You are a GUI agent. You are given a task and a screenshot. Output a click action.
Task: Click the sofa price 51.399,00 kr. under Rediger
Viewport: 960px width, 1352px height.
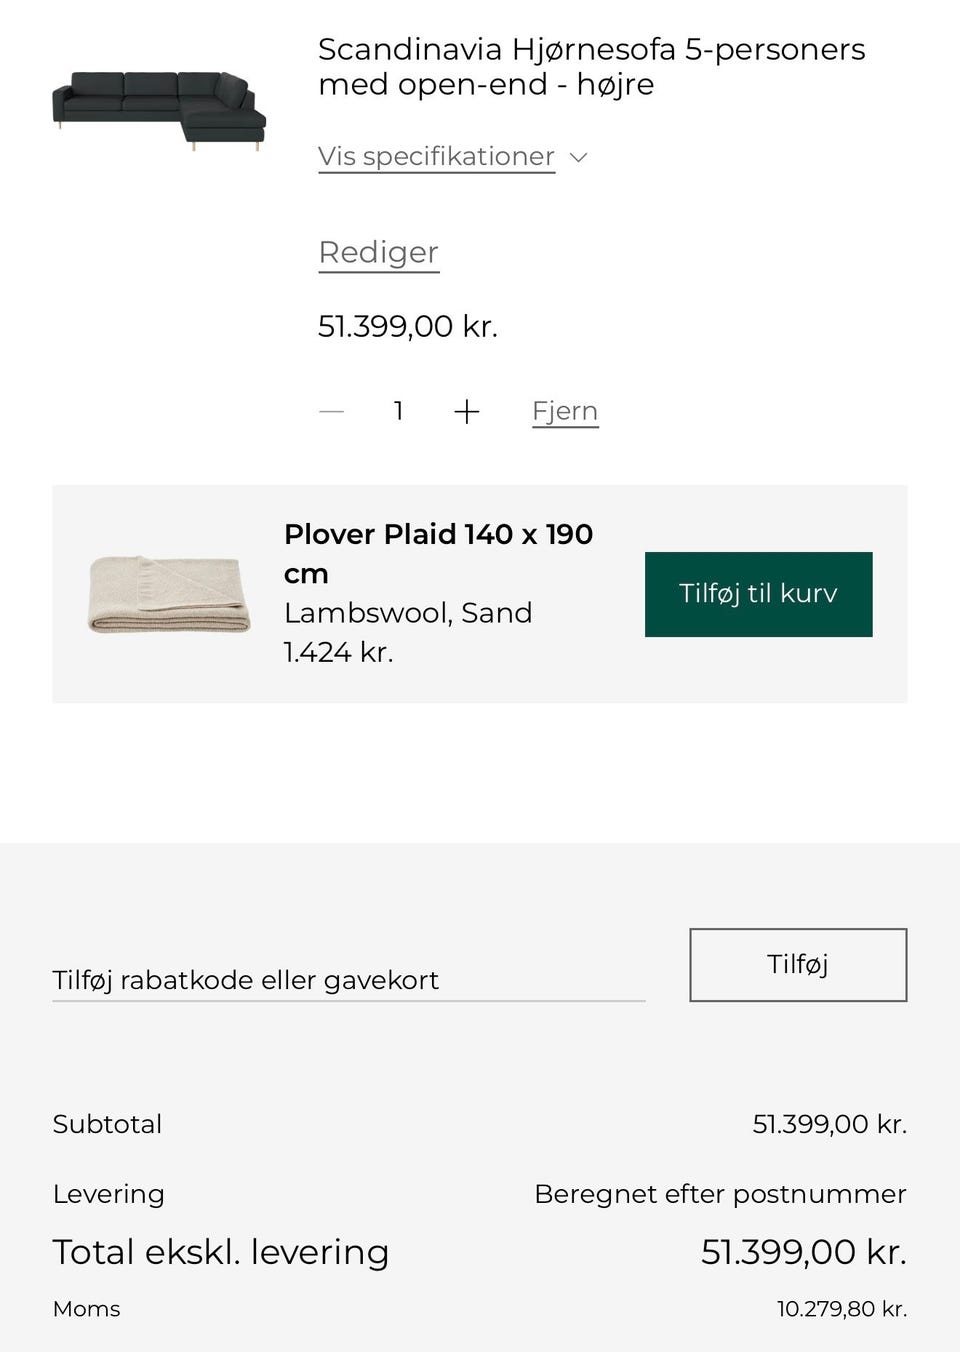click(408, 326)
